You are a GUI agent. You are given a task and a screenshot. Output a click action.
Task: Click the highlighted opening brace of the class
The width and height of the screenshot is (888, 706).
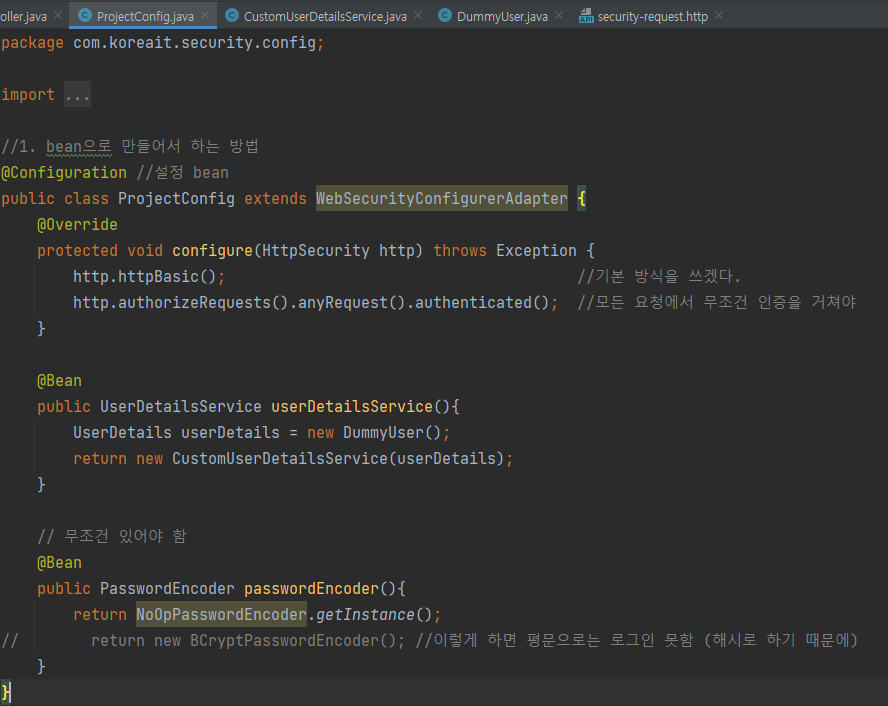(582, 198)
